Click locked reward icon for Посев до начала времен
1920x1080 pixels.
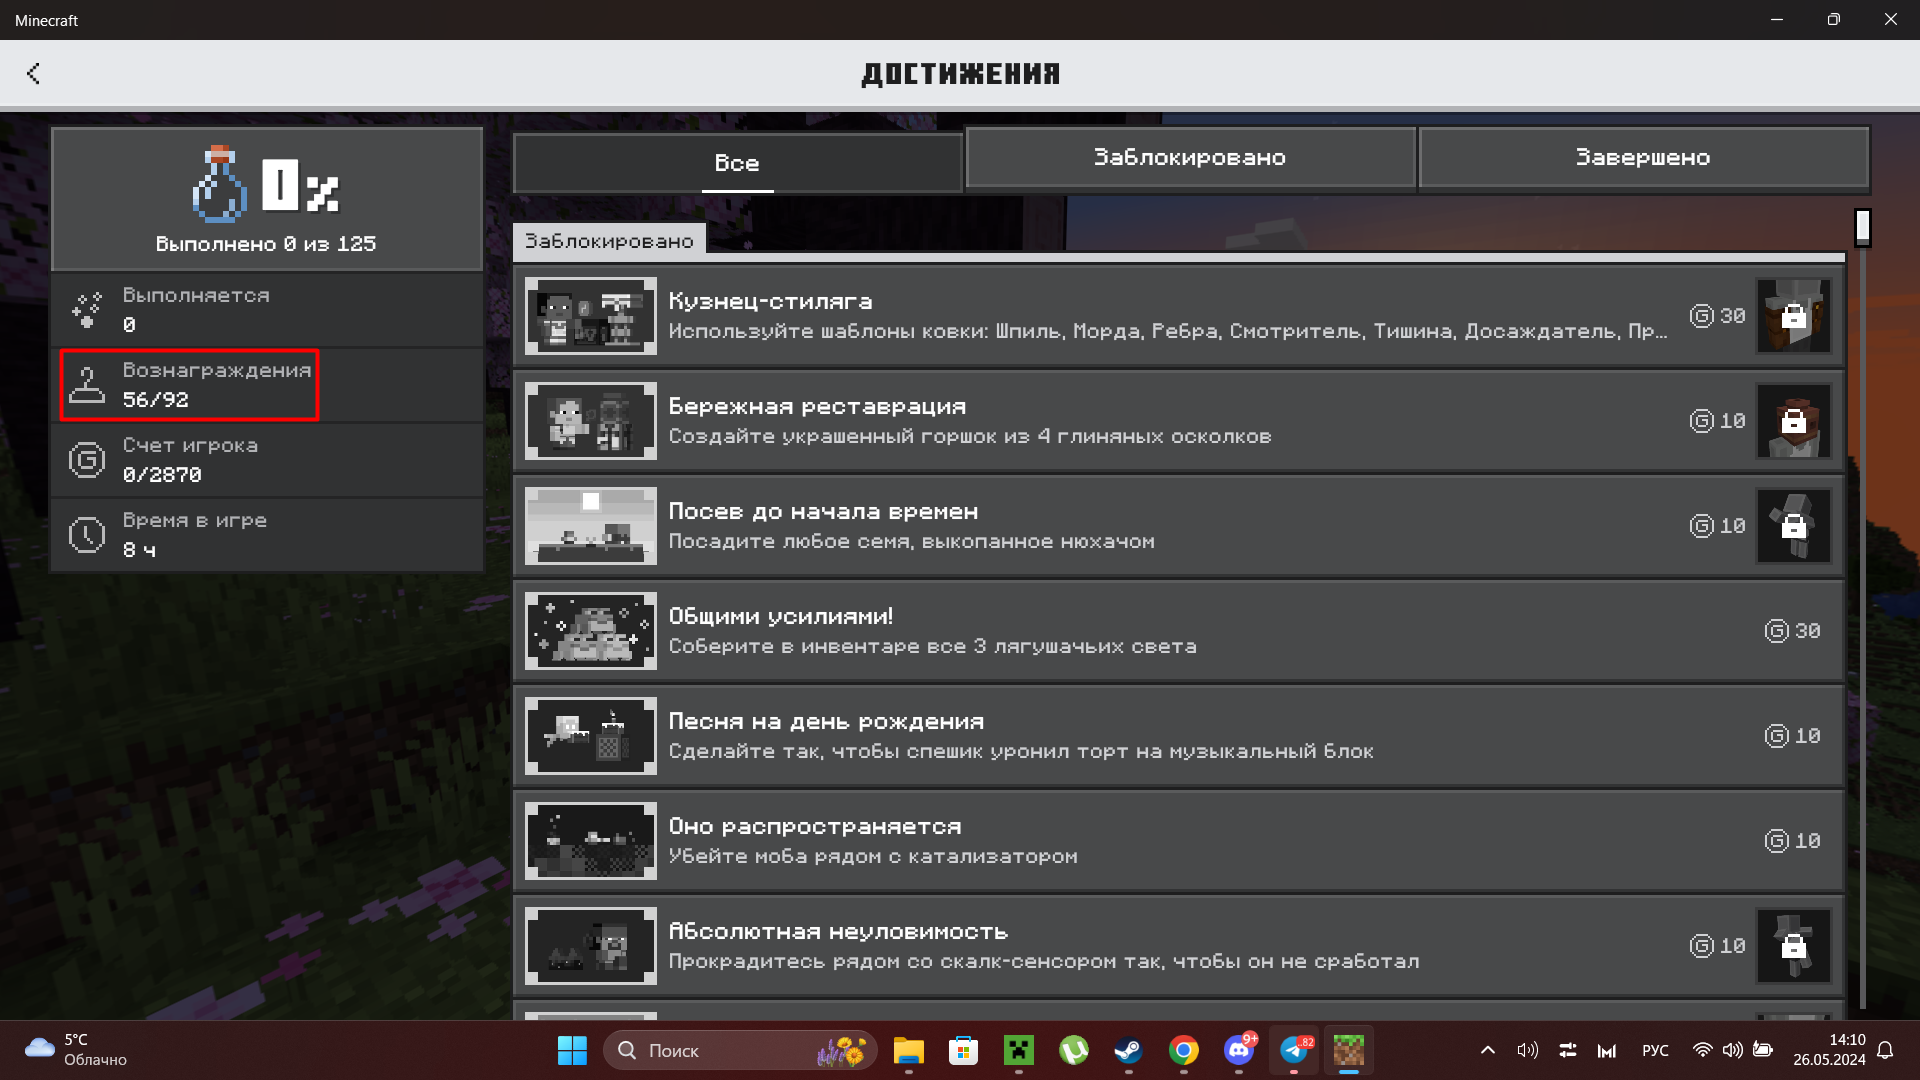pyautogui.click(x=1793, y=526)
